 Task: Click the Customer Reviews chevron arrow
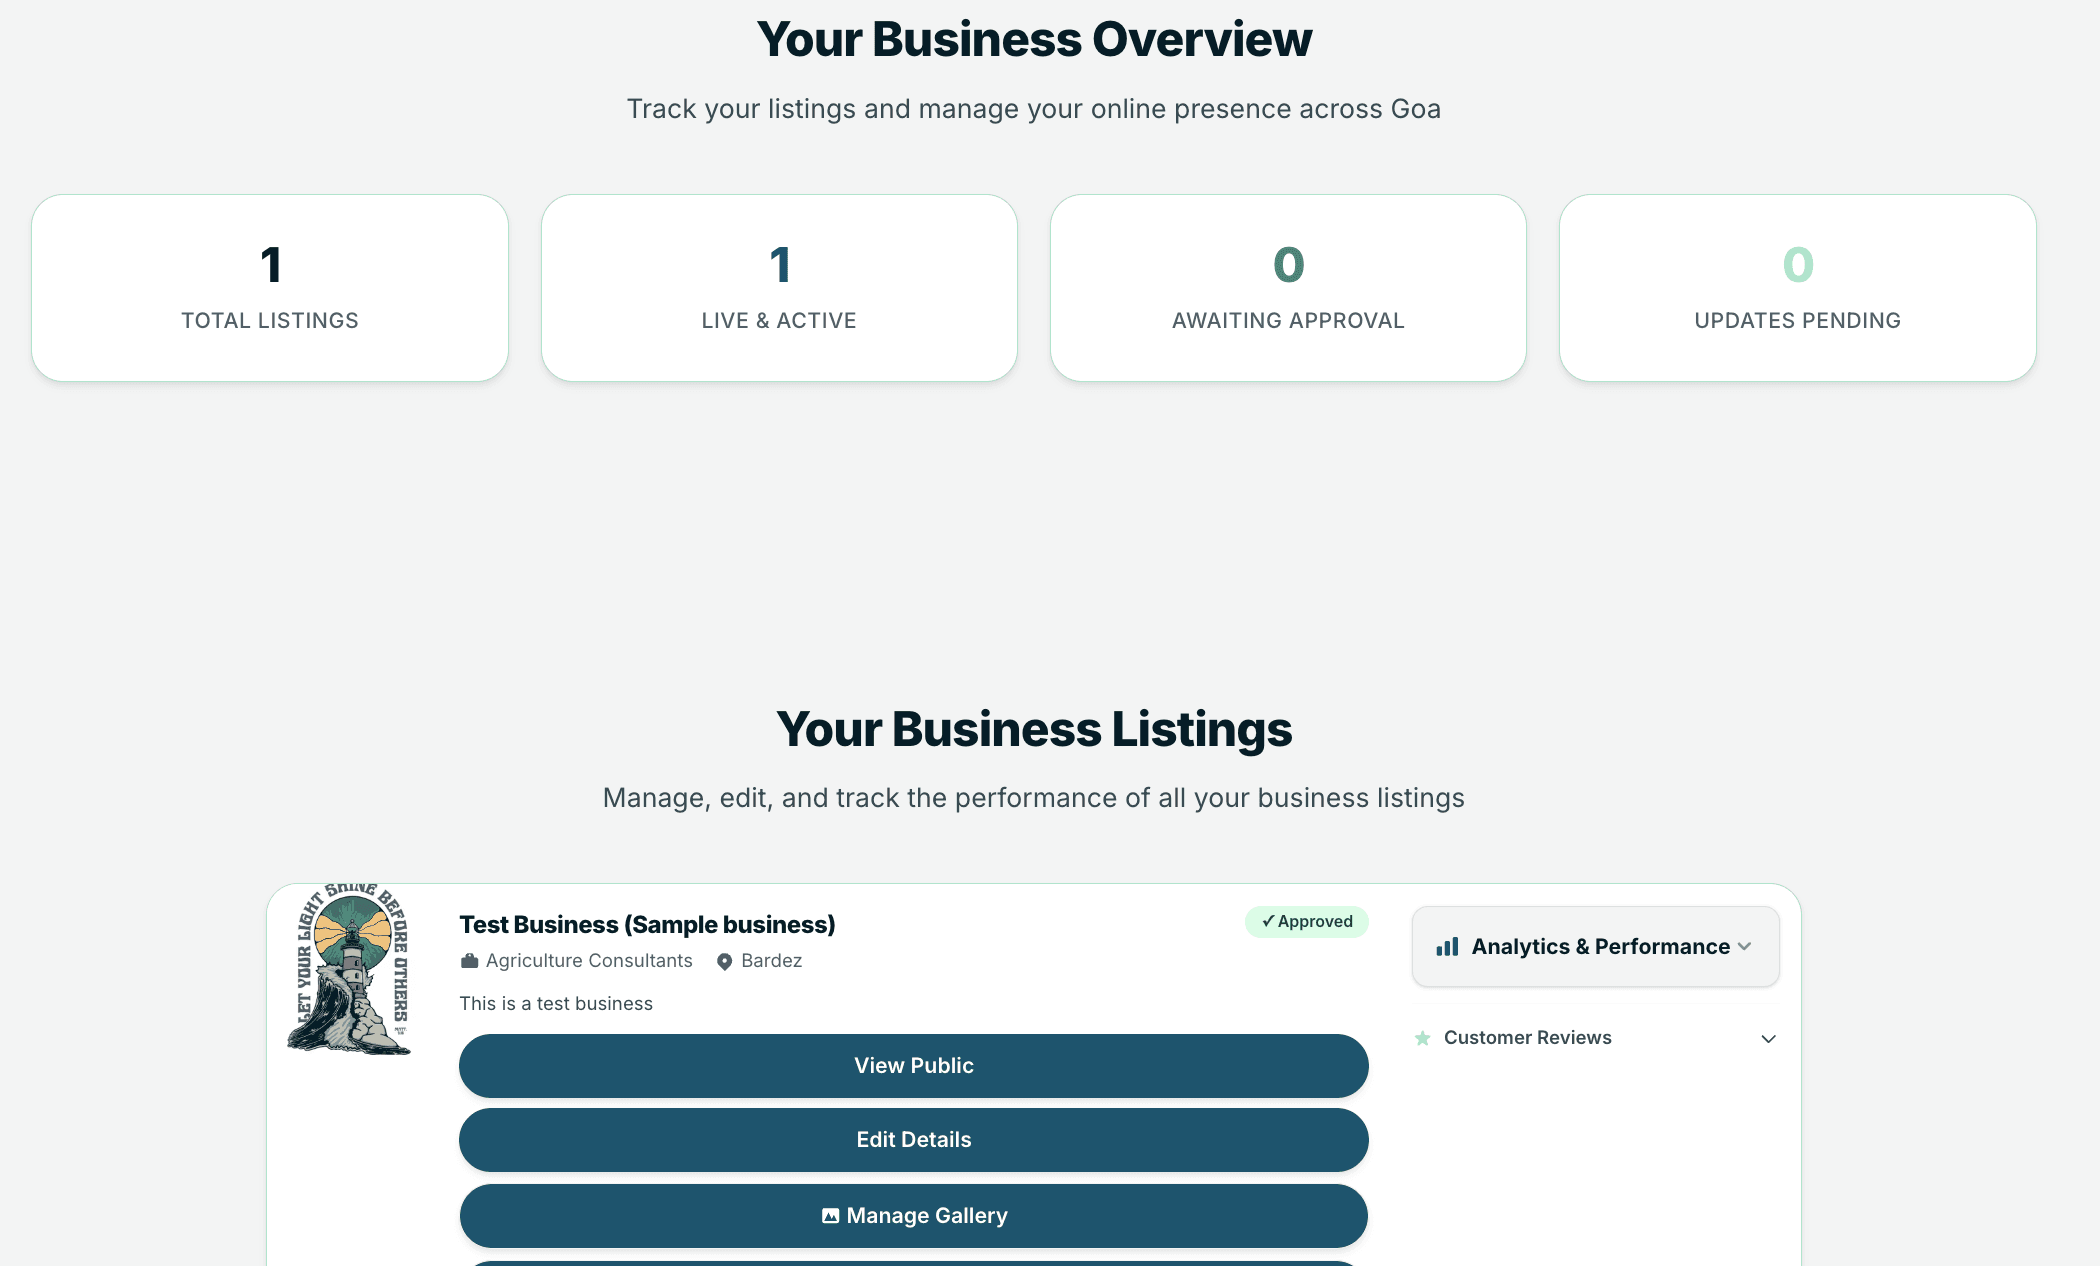(x=1768, y=1038)
